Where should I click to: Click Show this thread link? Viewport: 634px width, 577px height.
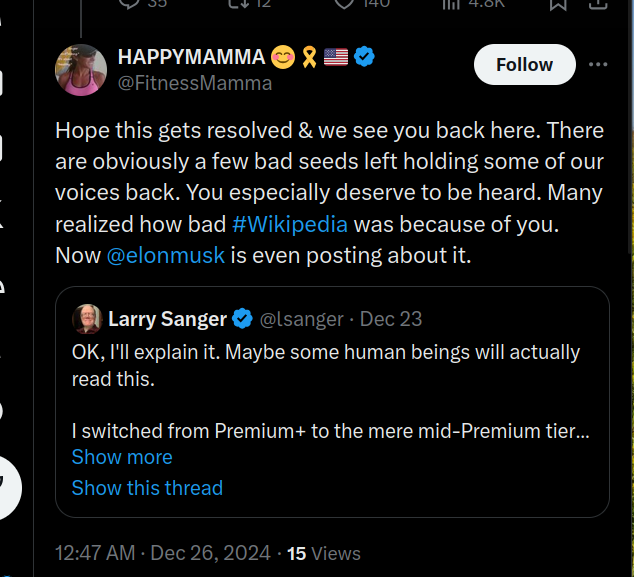coord(147,488)
